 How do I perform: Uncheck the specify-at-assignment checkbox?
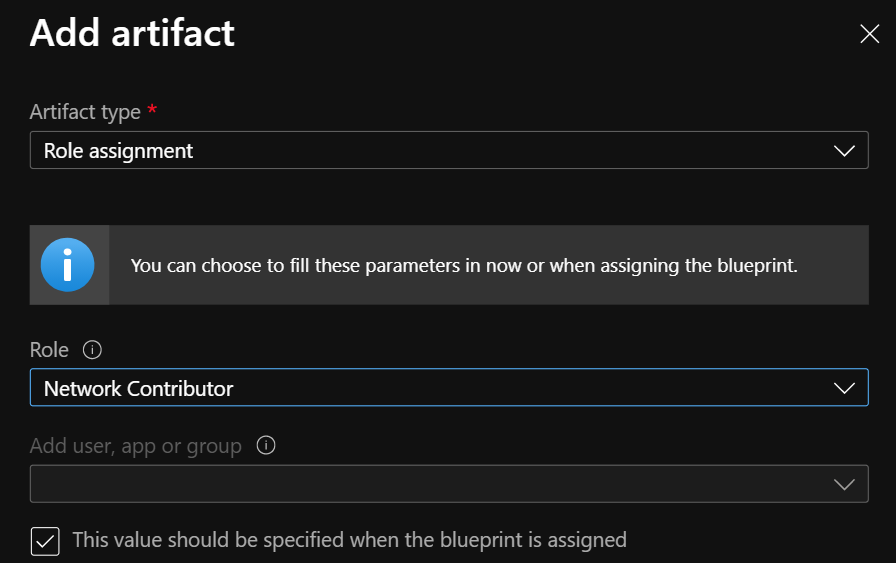coord(45,541)
